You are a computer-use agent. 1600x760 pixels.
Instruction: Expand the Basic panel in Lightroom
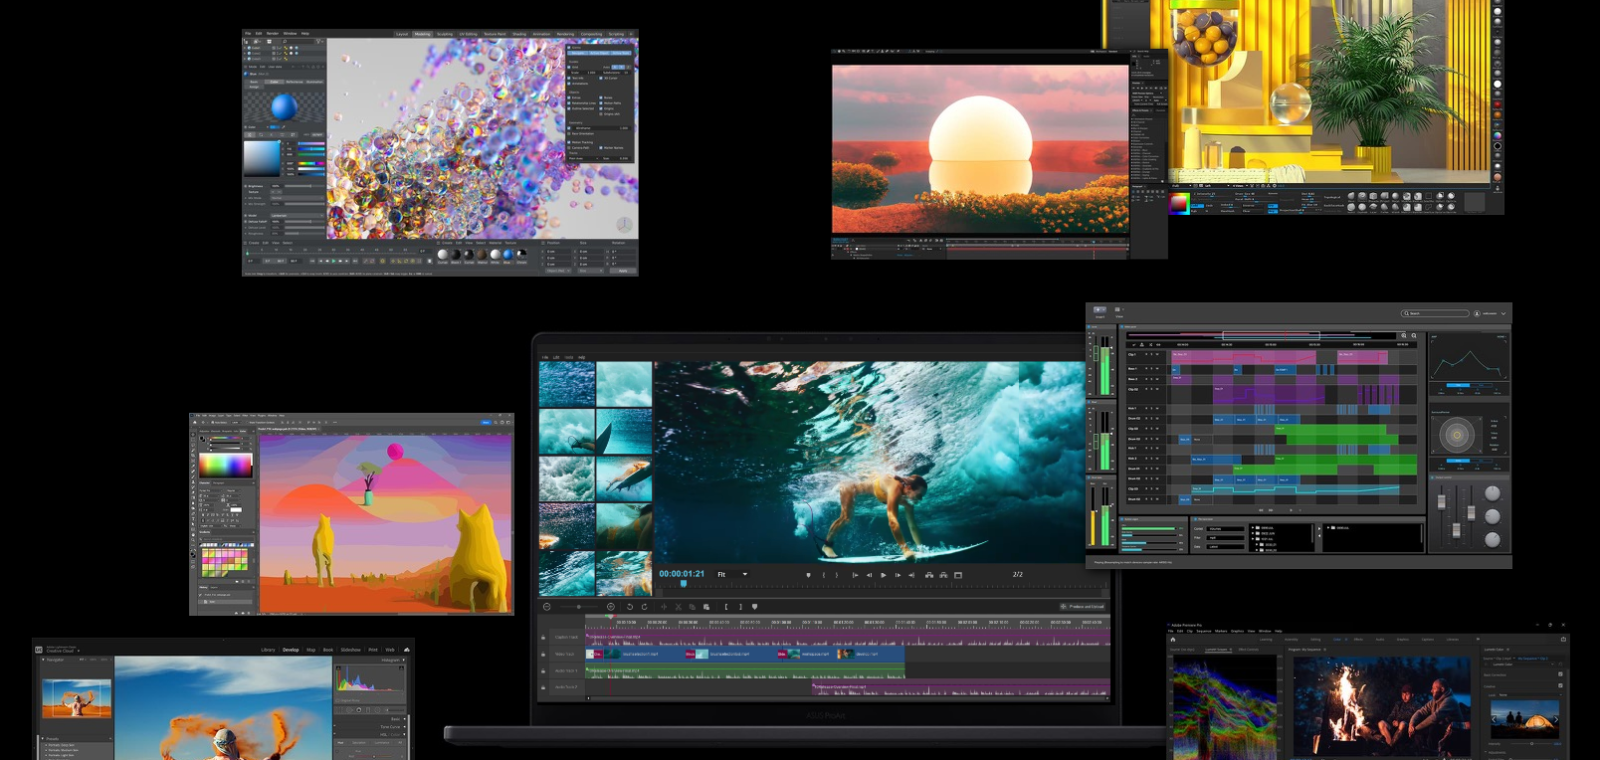click(405, 719)
